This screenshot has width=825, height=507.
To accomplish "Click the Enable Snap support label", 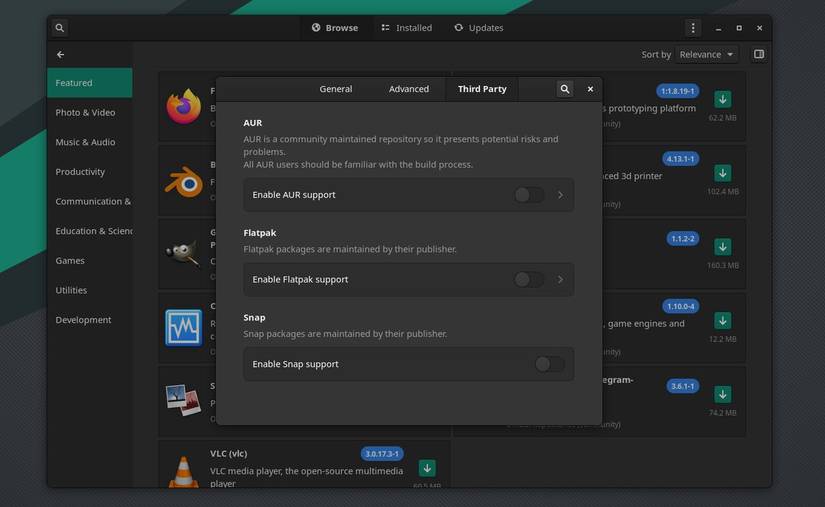I will tap(295, 364).
